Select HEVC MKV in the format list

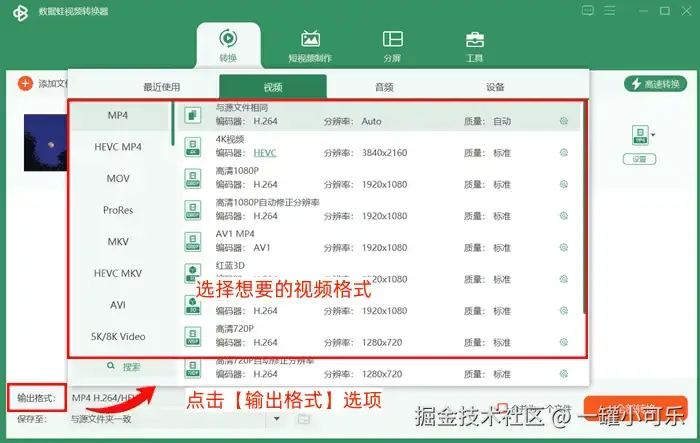tap(118, 273)
